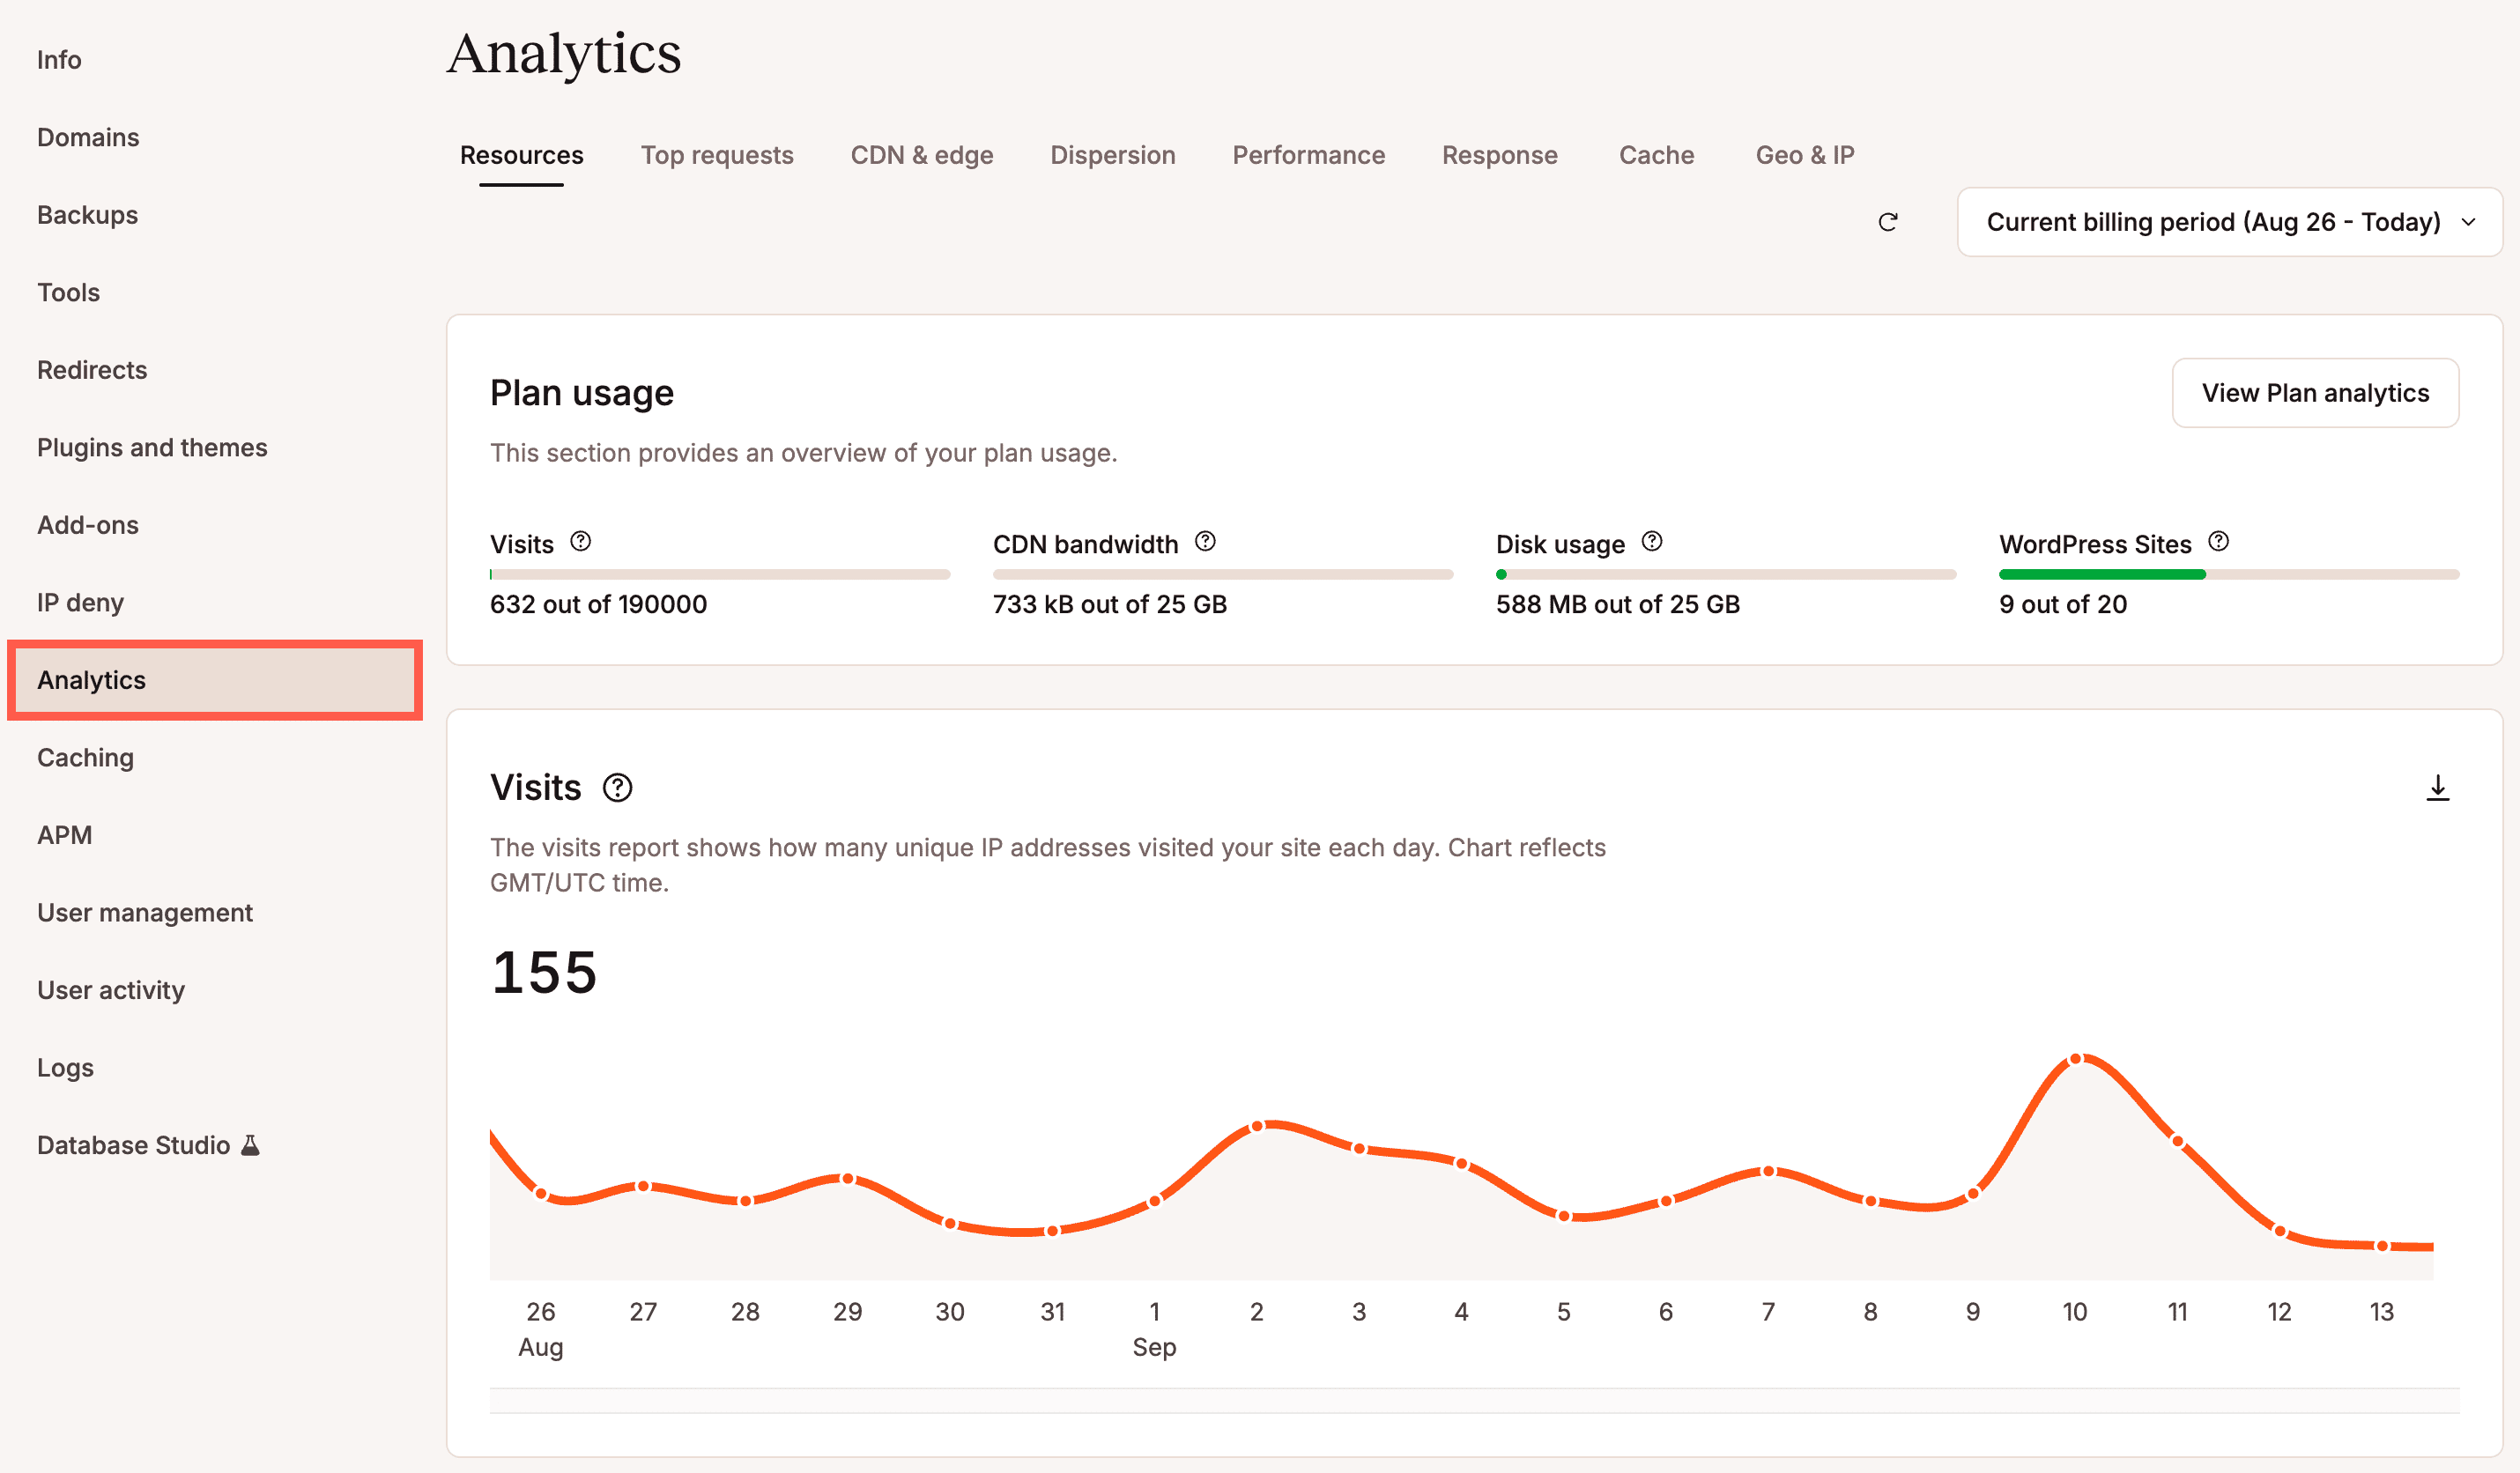
Task: Open Domains in the sidebar
Action: click(88, 137)
